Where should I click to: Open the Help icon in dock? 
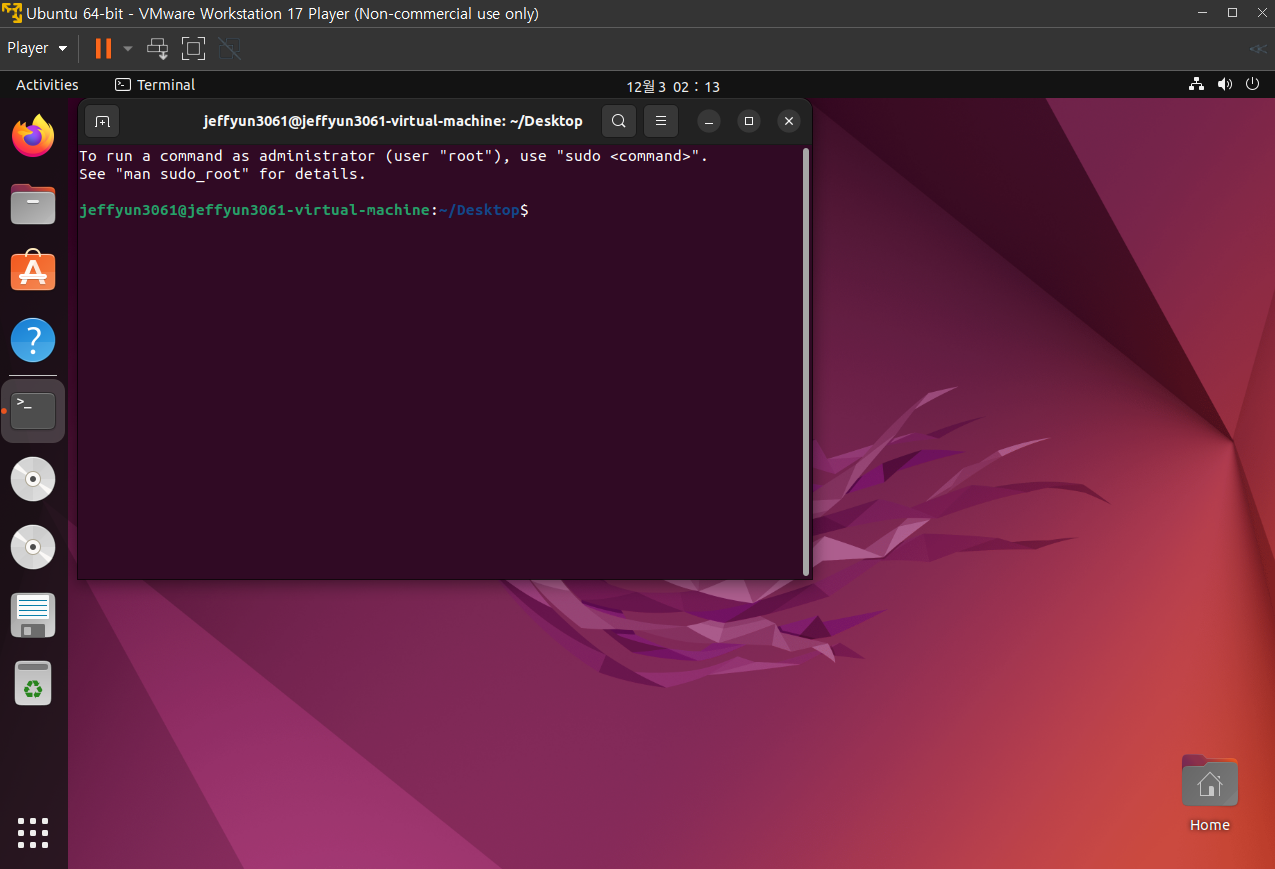(33, 340)
